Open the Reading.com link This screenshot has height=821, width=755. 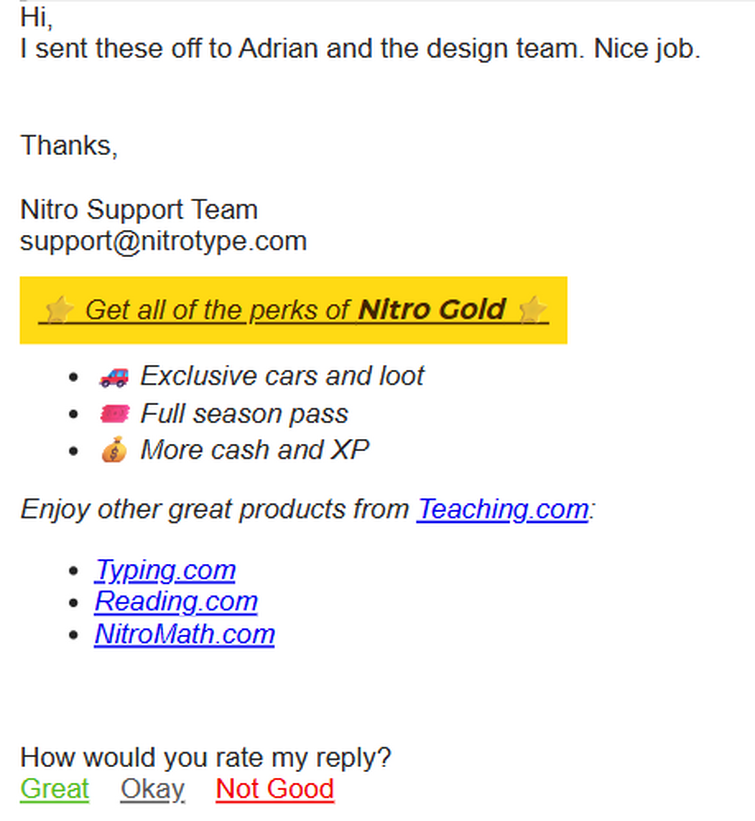176,602
